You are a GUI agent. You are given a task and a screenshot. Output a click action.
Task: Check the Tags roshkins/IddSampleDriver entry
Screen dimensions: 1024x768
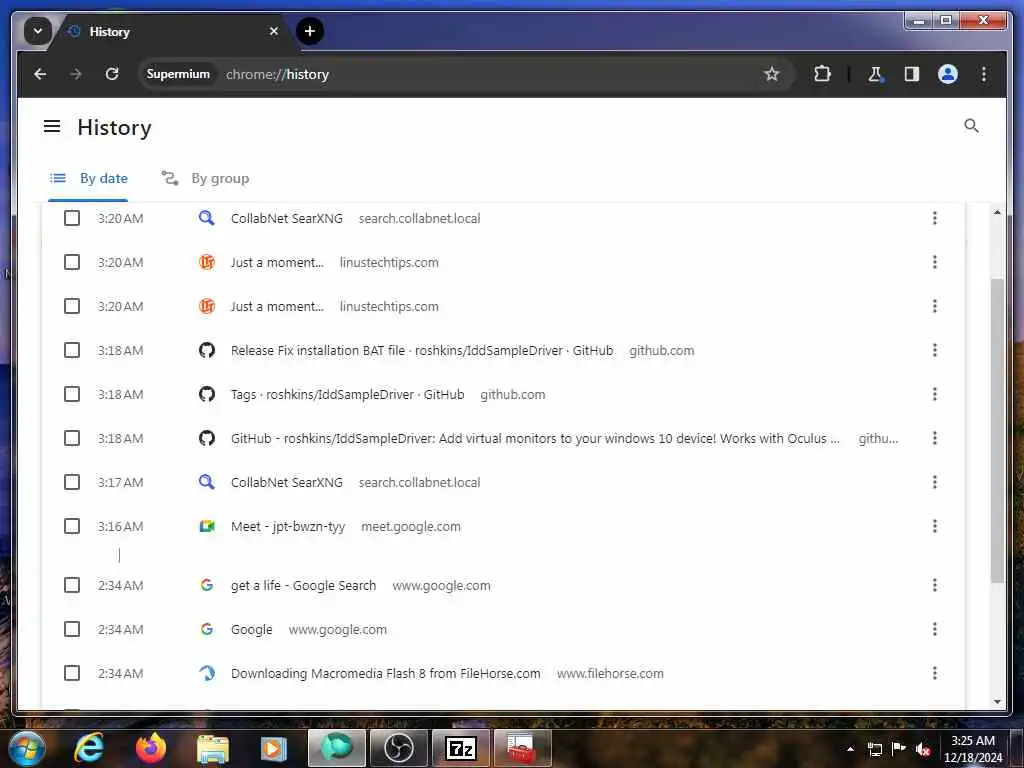pyautogui.click(x=72, y=394)
